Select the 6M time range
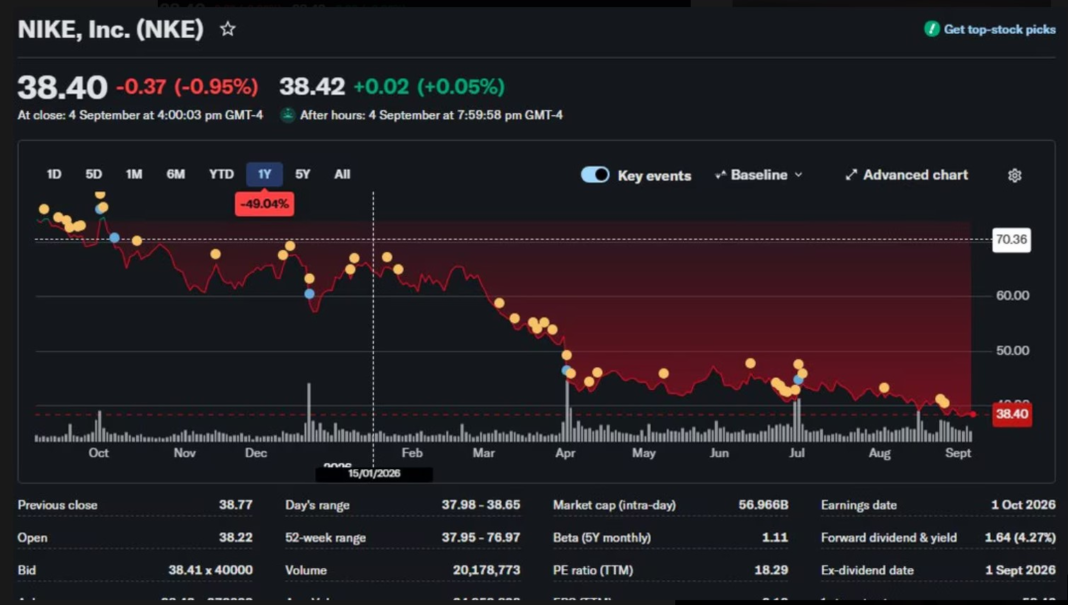The image size is (1068, 605). 176,174
